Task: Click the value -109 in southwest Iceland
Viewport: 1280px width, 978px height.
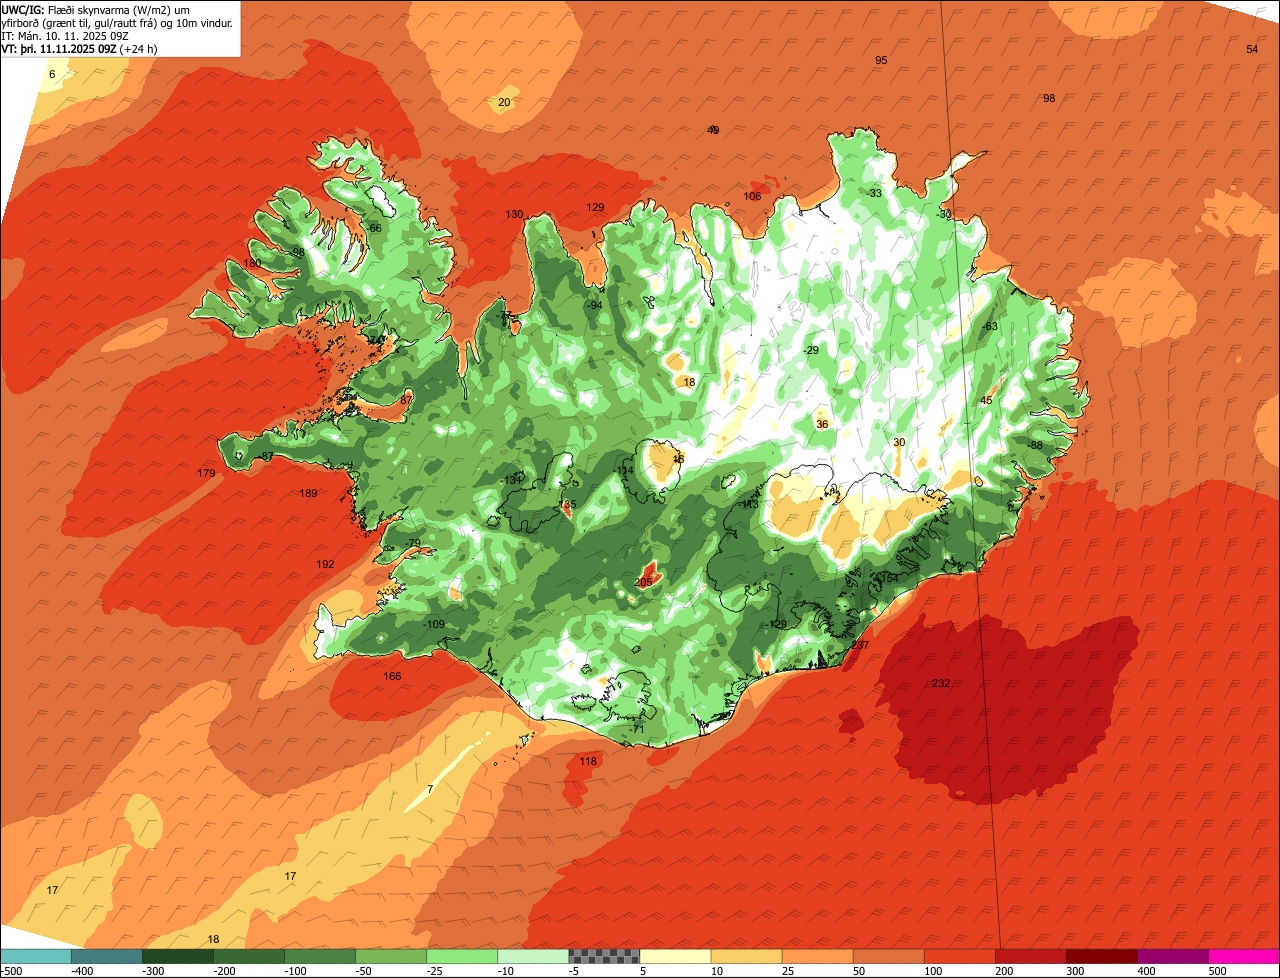Action: coord(434,624)
